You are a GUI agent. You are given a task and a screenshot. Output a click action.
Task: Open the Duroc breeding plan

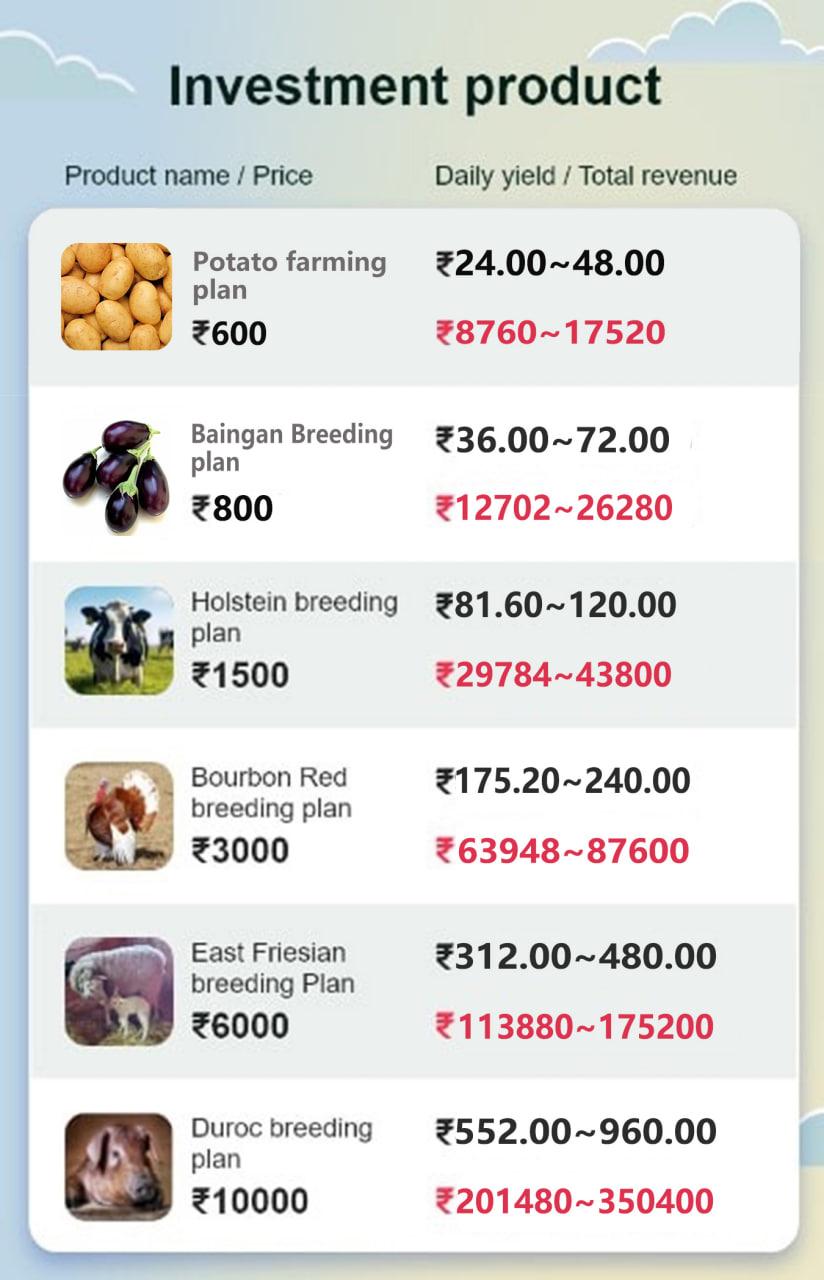[283, 1142]
